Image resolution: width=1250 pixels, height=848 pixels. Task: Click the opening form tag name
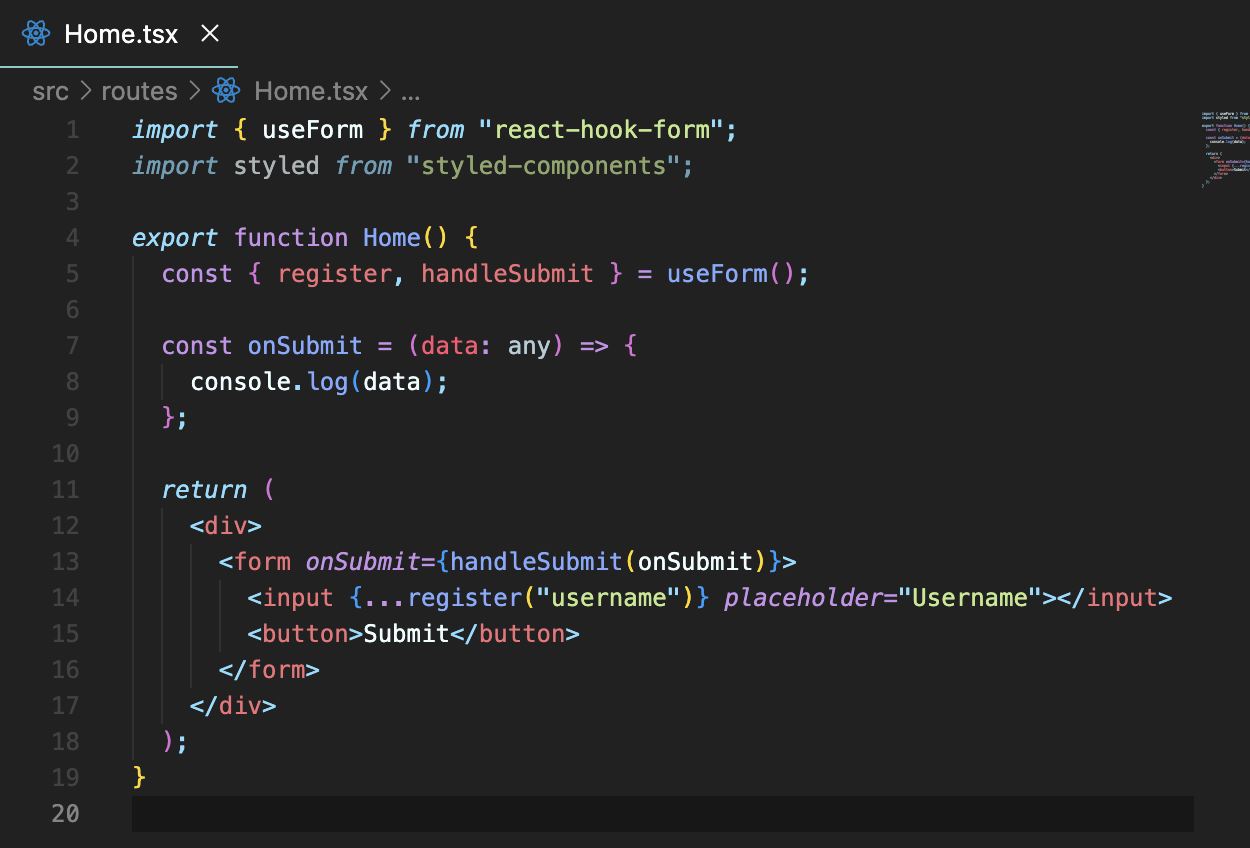tap(263, 562)
